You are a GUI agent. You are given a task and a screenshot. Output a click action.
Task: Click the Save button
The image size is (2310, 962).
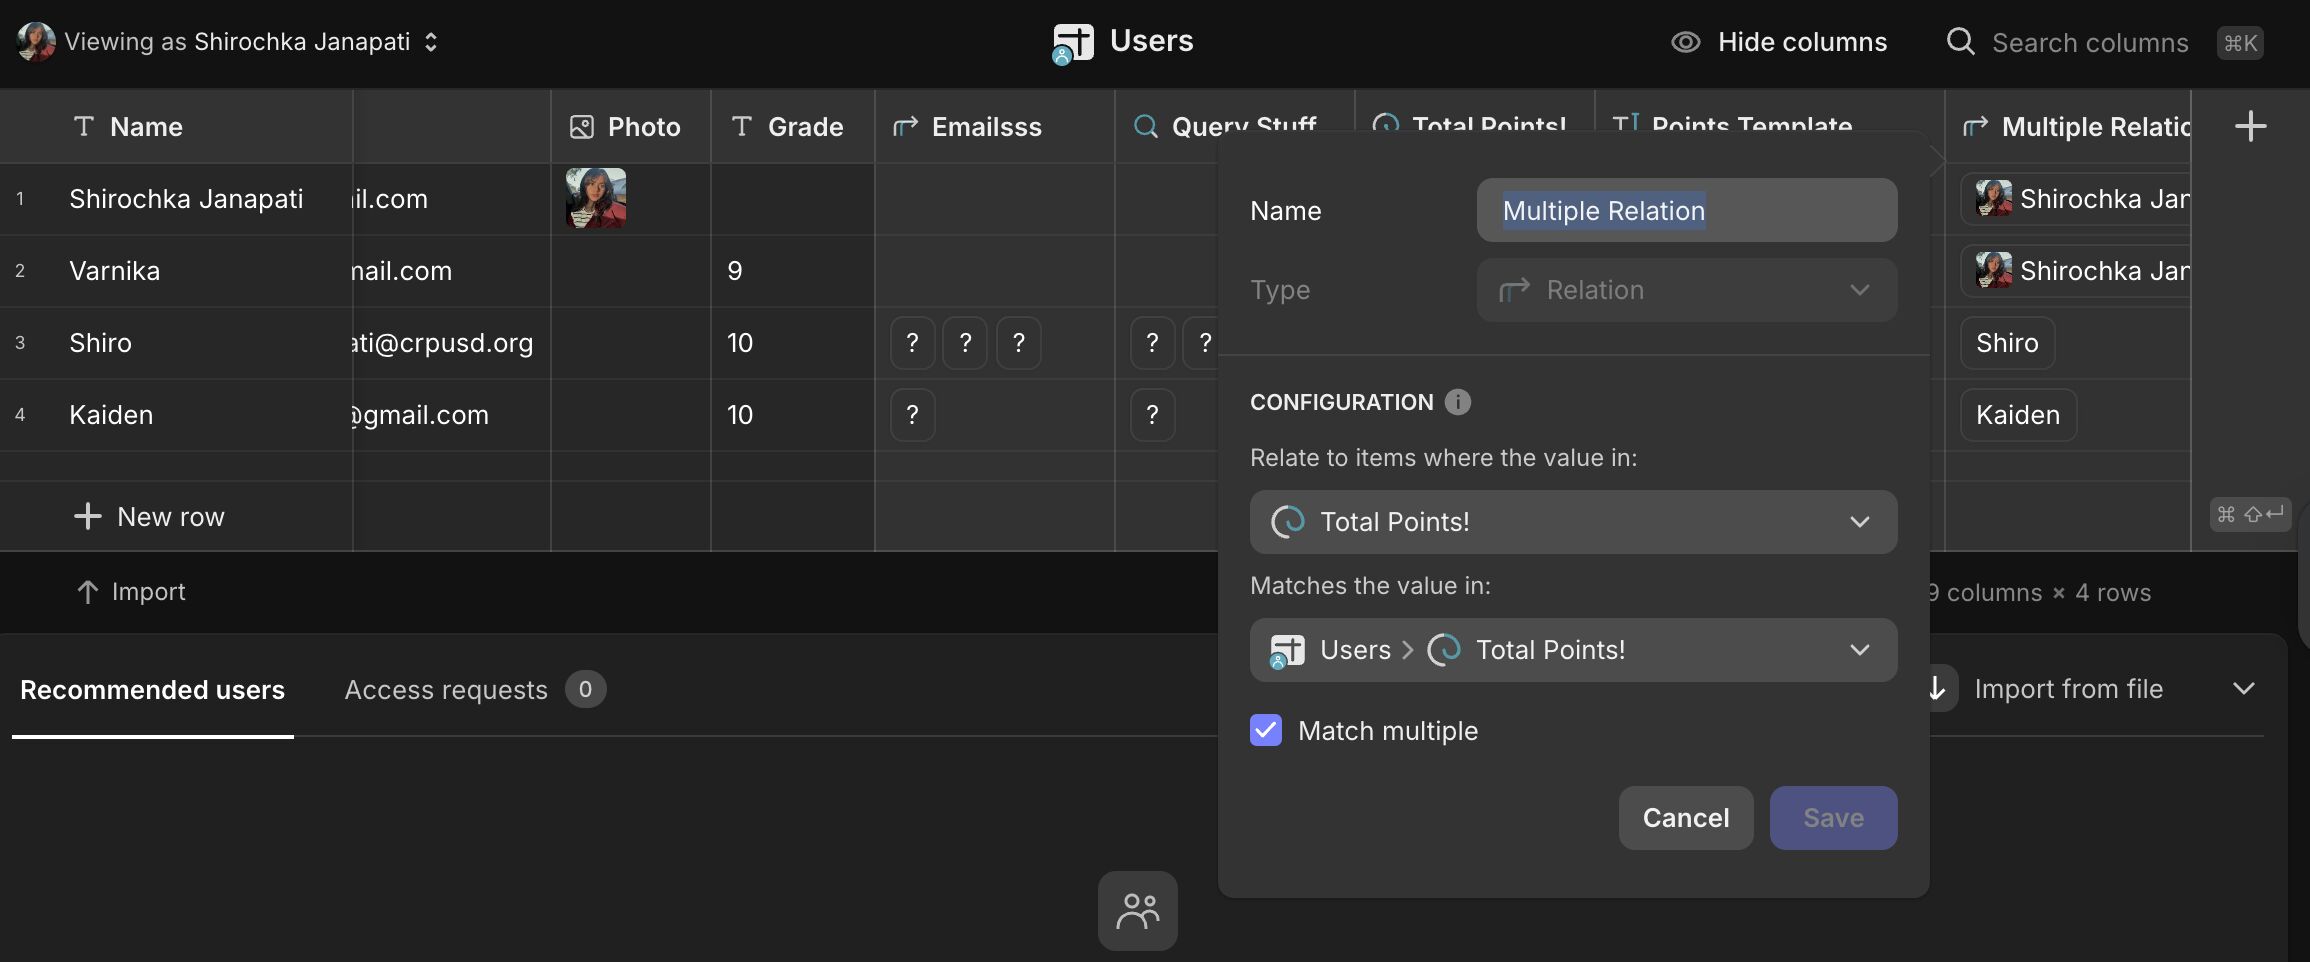click(x=1833, y=818)
